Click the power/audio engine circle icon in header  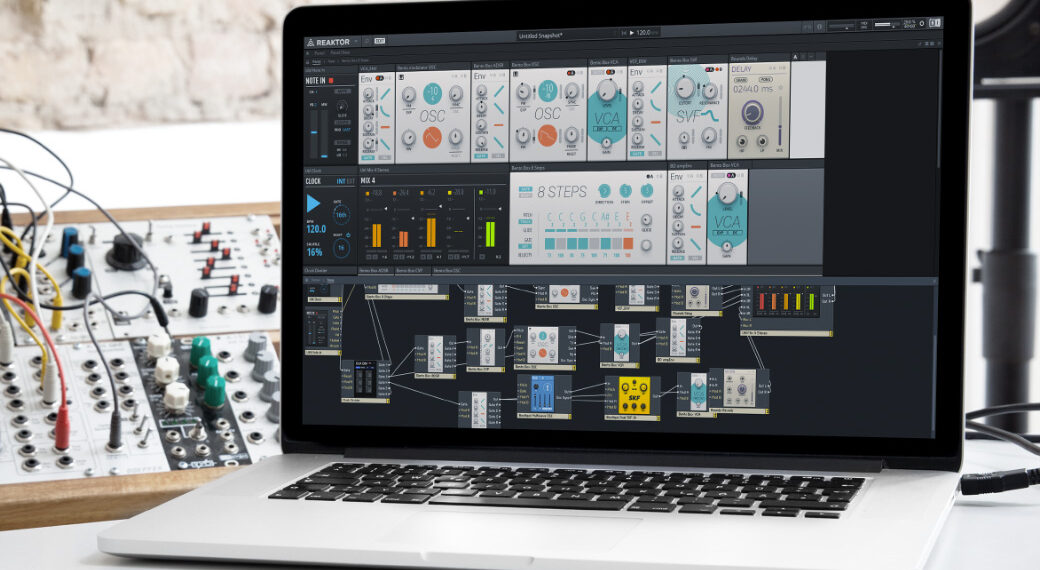point(922,23)
